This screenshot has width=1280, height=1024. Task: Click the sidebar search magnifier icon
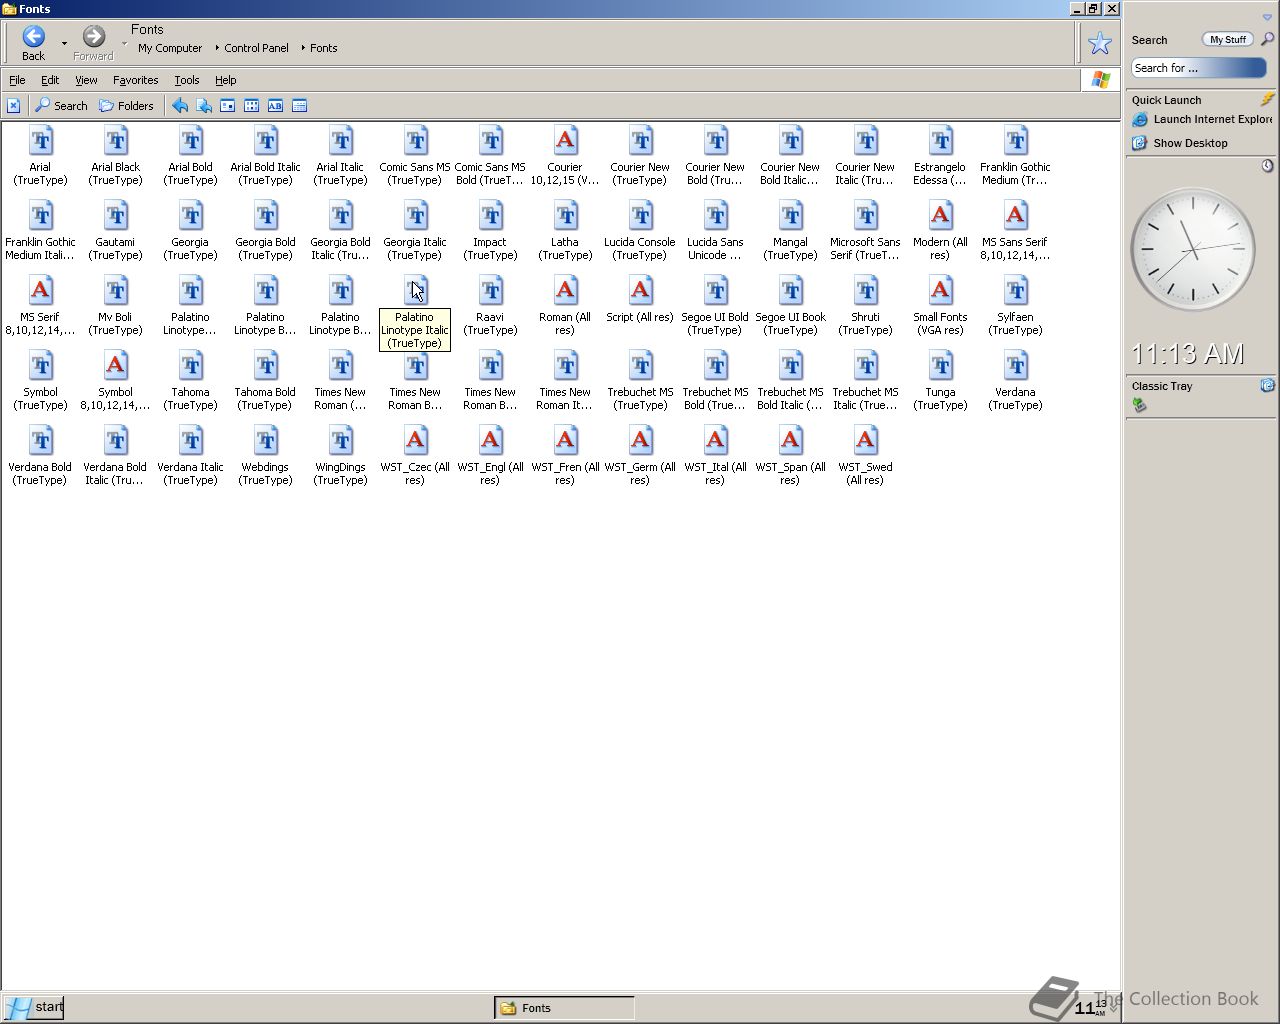[x=1267, y=39]
